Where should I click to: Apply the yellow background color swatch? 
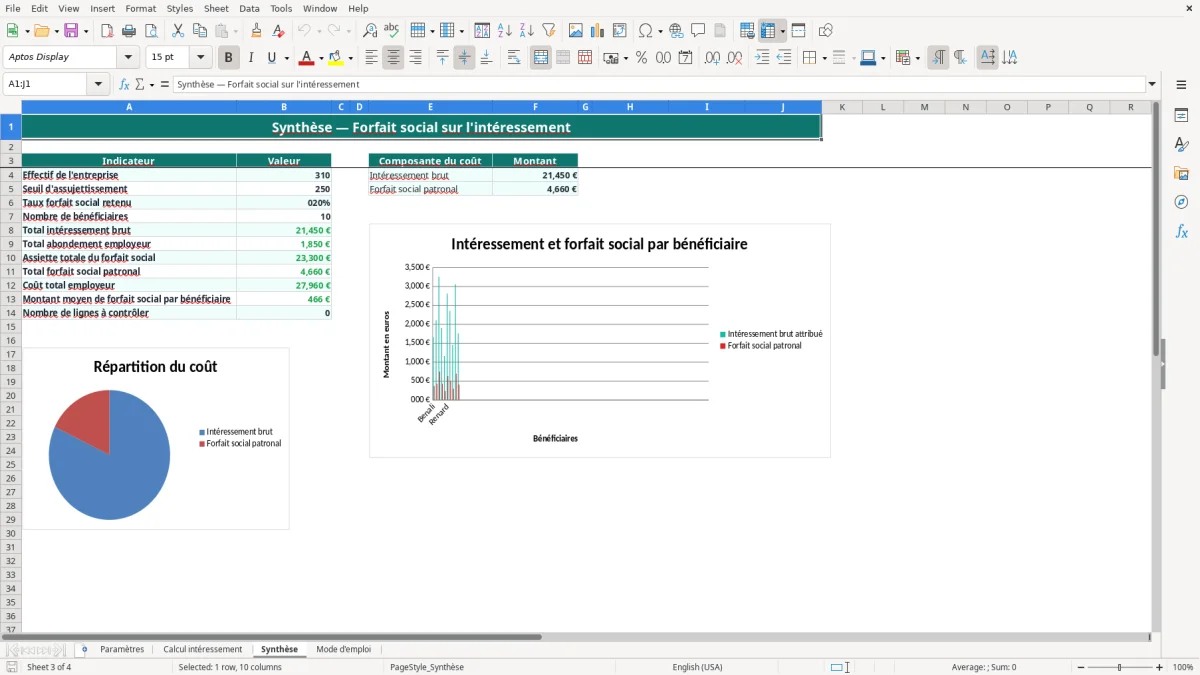coord(337,58)
